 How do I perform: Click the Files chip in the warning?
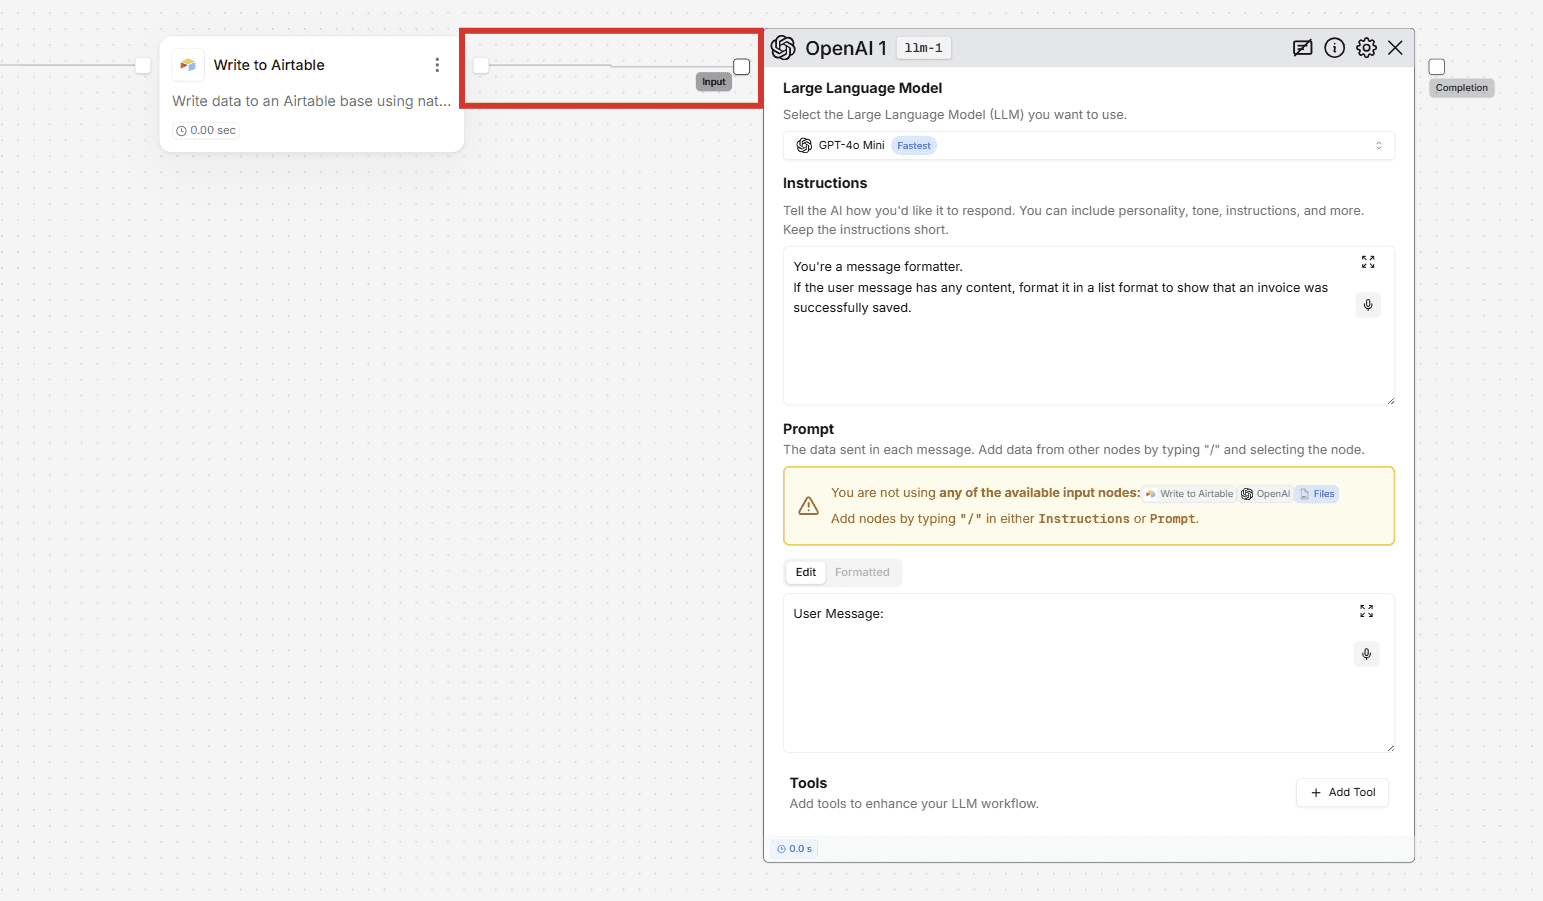click(x=1317, y=494)
